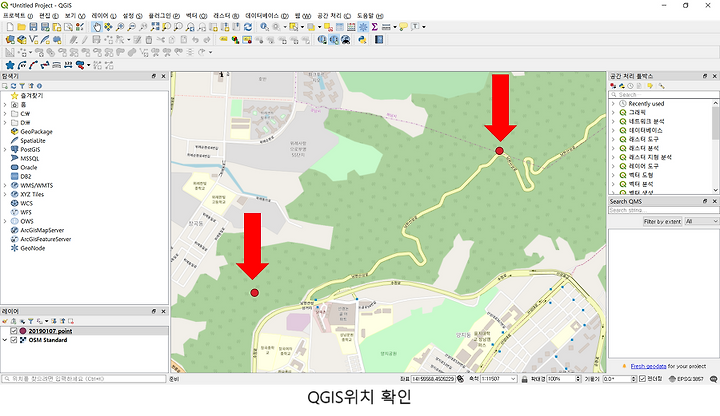This screenshot has width=720, height=416.
Task: Select the 20190107_point layer name
Action: pyautogui.click(x=51, y=331)
